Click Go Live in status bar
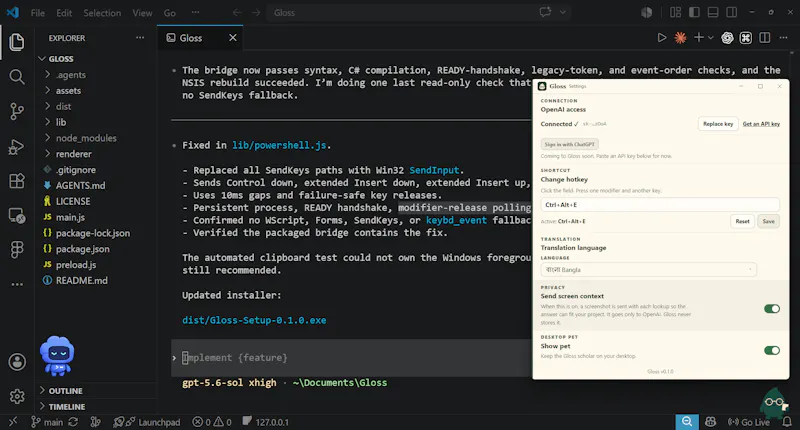Image resolution: width=800 pixels, height=430 pixels. [749, 422]
